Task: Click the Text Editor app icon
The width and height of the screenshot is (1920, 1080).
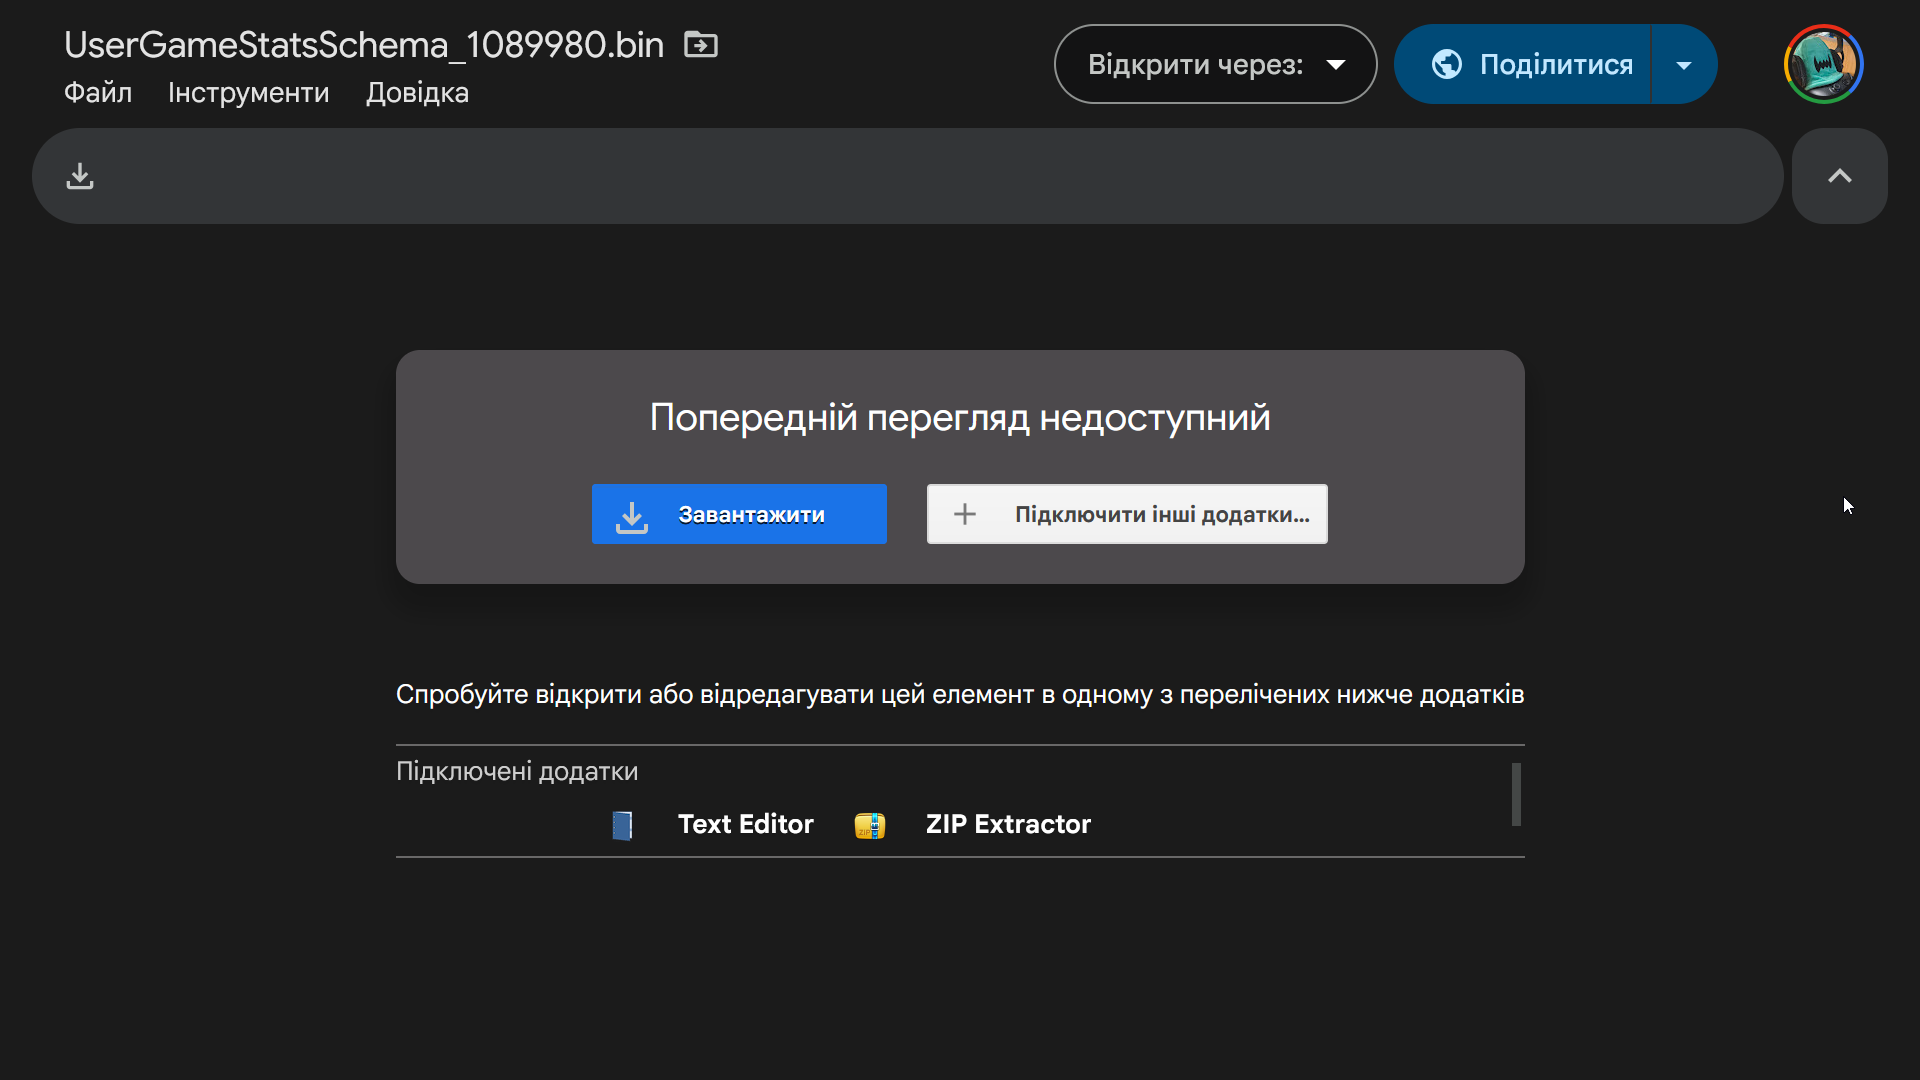Action: [622, 825]
